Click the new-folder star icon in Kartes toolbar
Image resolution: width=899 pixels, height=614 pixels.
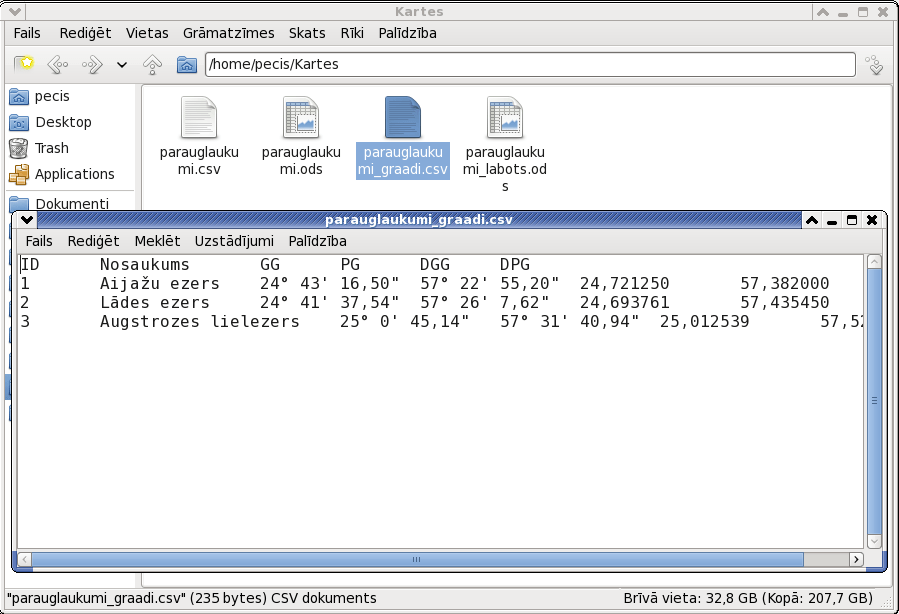(24, 64)
